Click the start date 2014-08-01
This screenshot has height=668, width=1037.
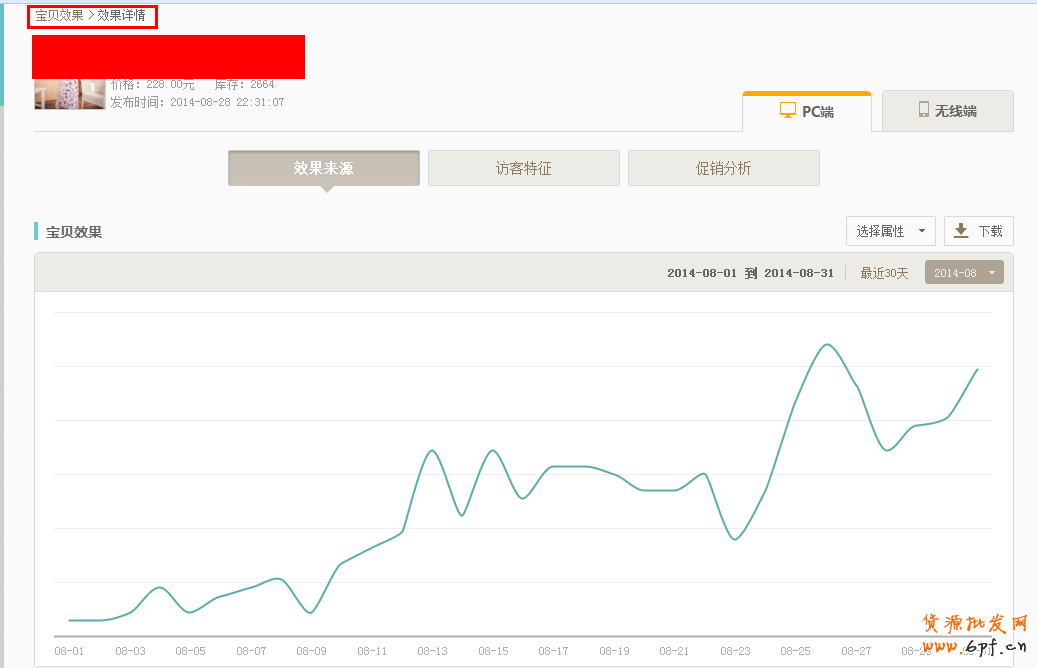coord(701,273)
